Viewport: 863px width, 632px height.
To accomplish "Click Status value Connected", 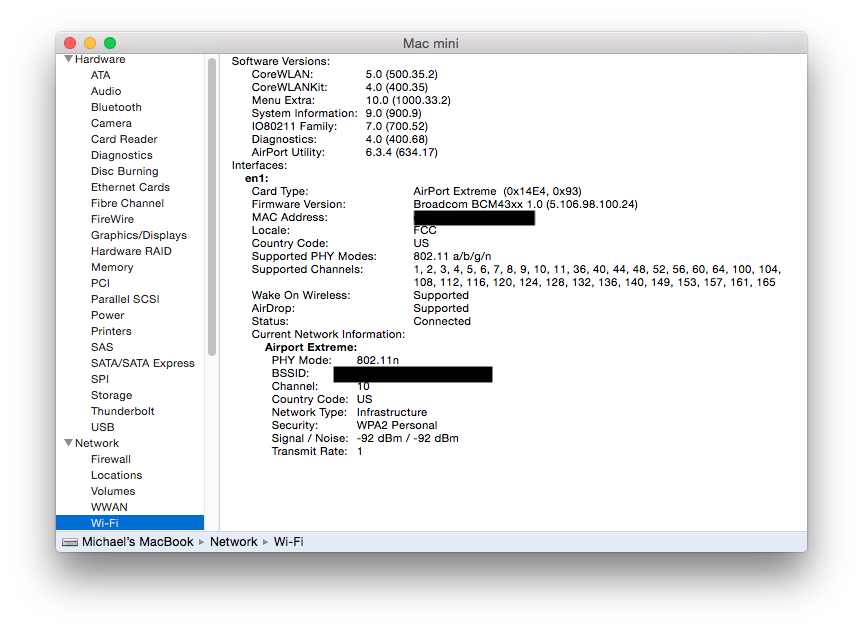I will (x=442, y=322).
